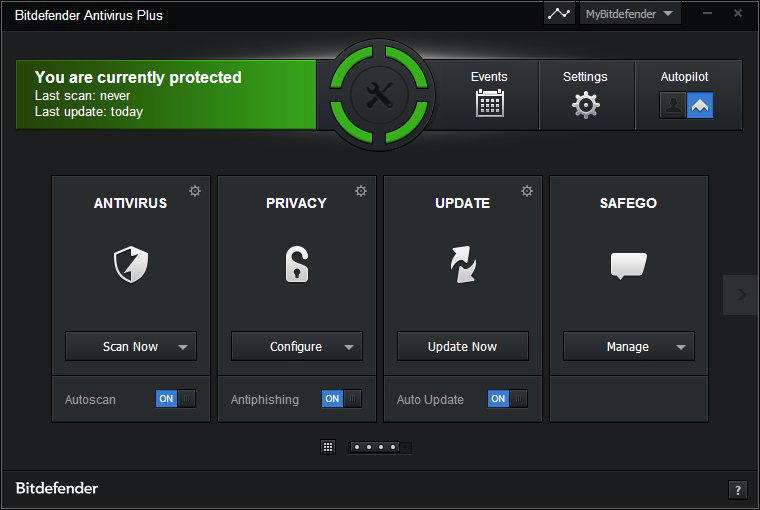Enable Autopilot mode blue button
Image resolution: width=760 pixels, height=510 pixels.
coord(700,105)
